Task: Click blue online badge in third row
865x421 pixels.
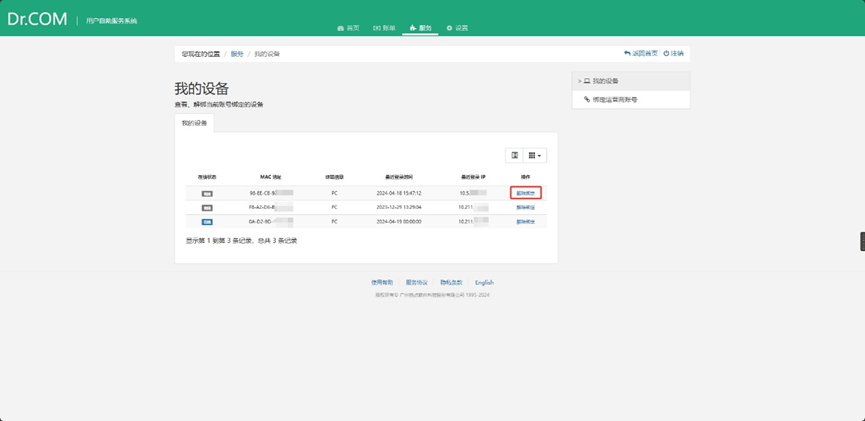Action: (207, 221)
